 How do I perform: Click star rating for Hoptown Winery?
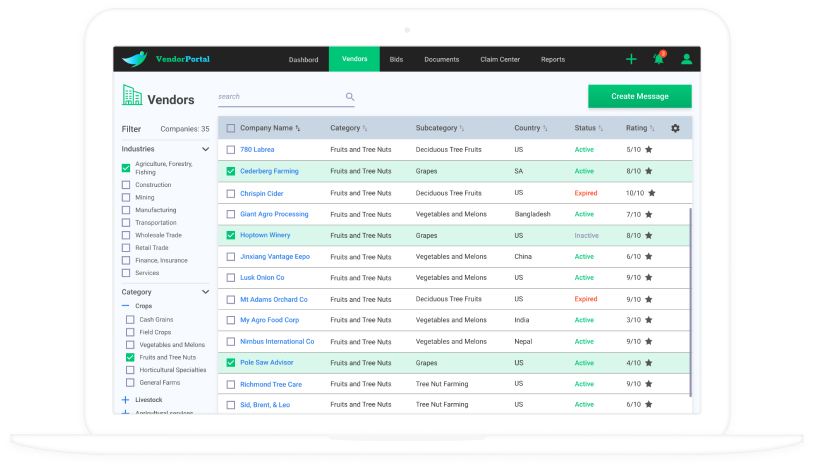[648, 236]
